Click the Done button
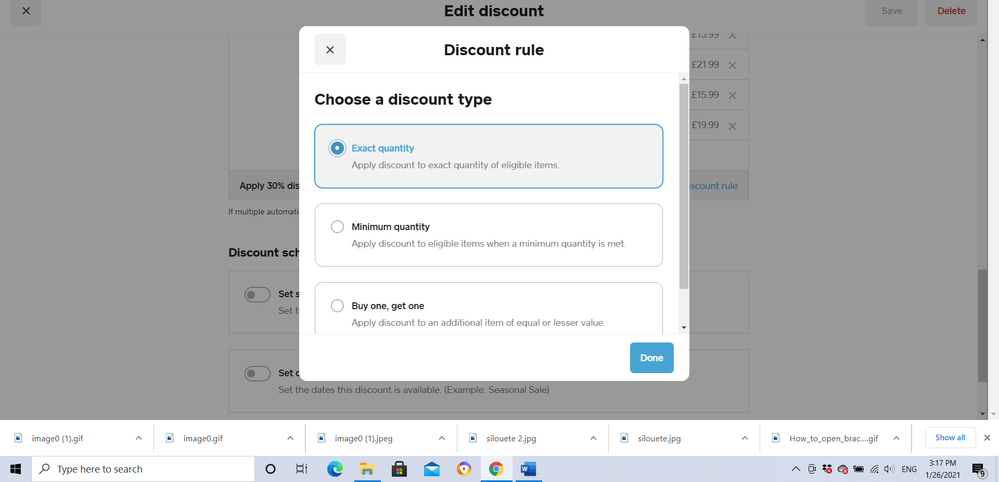Viewport: 999px width, 482px height. pos(651,358)
